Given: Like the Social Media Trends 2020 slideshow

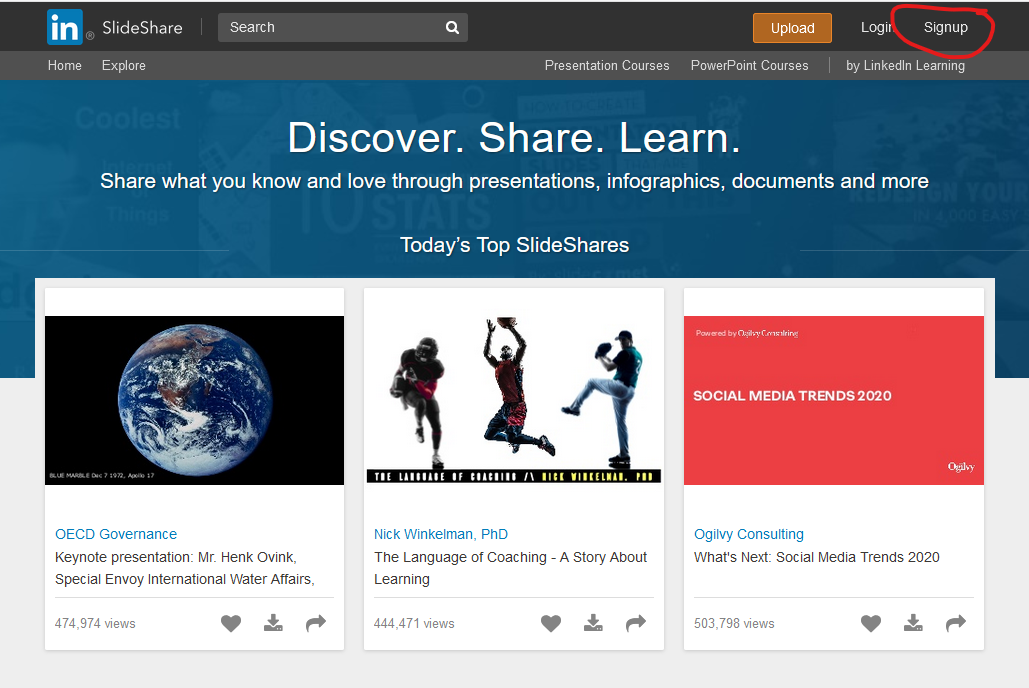Looking at the screenshot, I should [871, 623].
